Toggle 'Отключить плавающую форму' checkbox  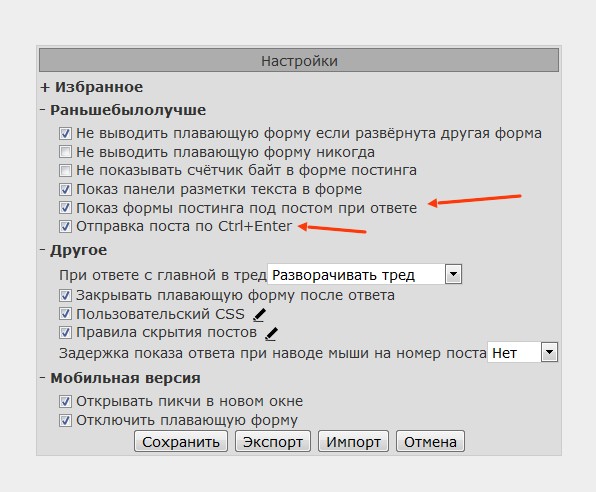tap(65, 421)
